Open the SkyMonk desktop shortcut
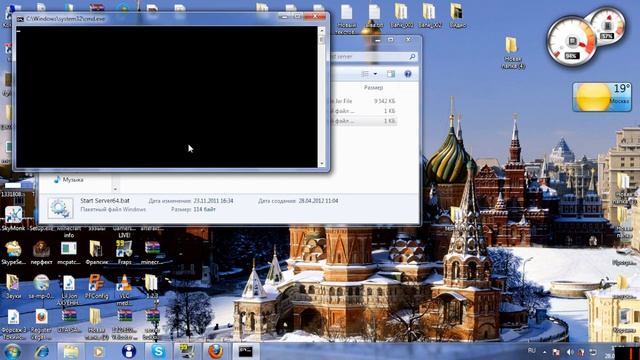The width and height of the screenshot is (640, 360). pos(13,218)
